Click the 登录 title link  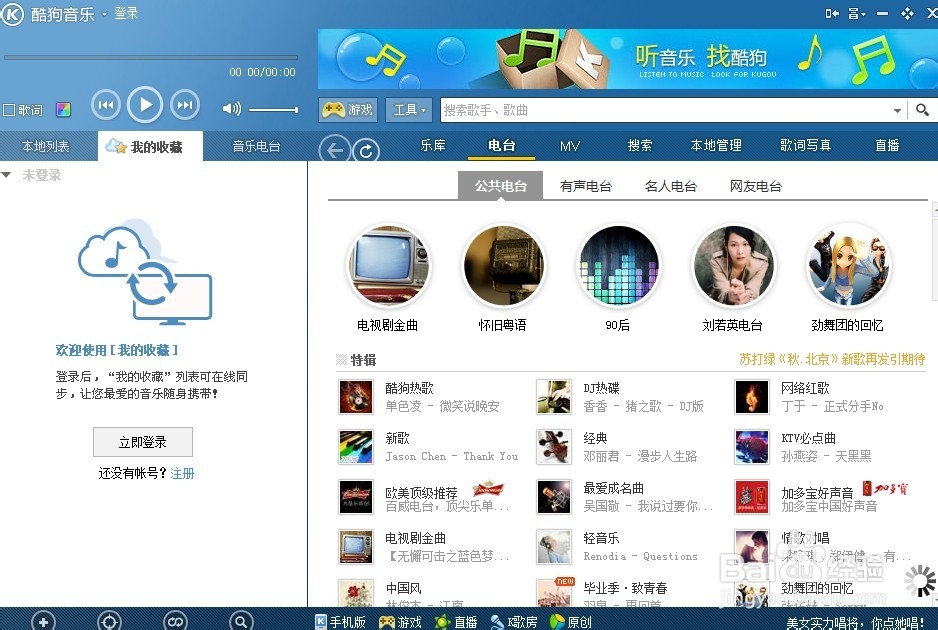126,13
